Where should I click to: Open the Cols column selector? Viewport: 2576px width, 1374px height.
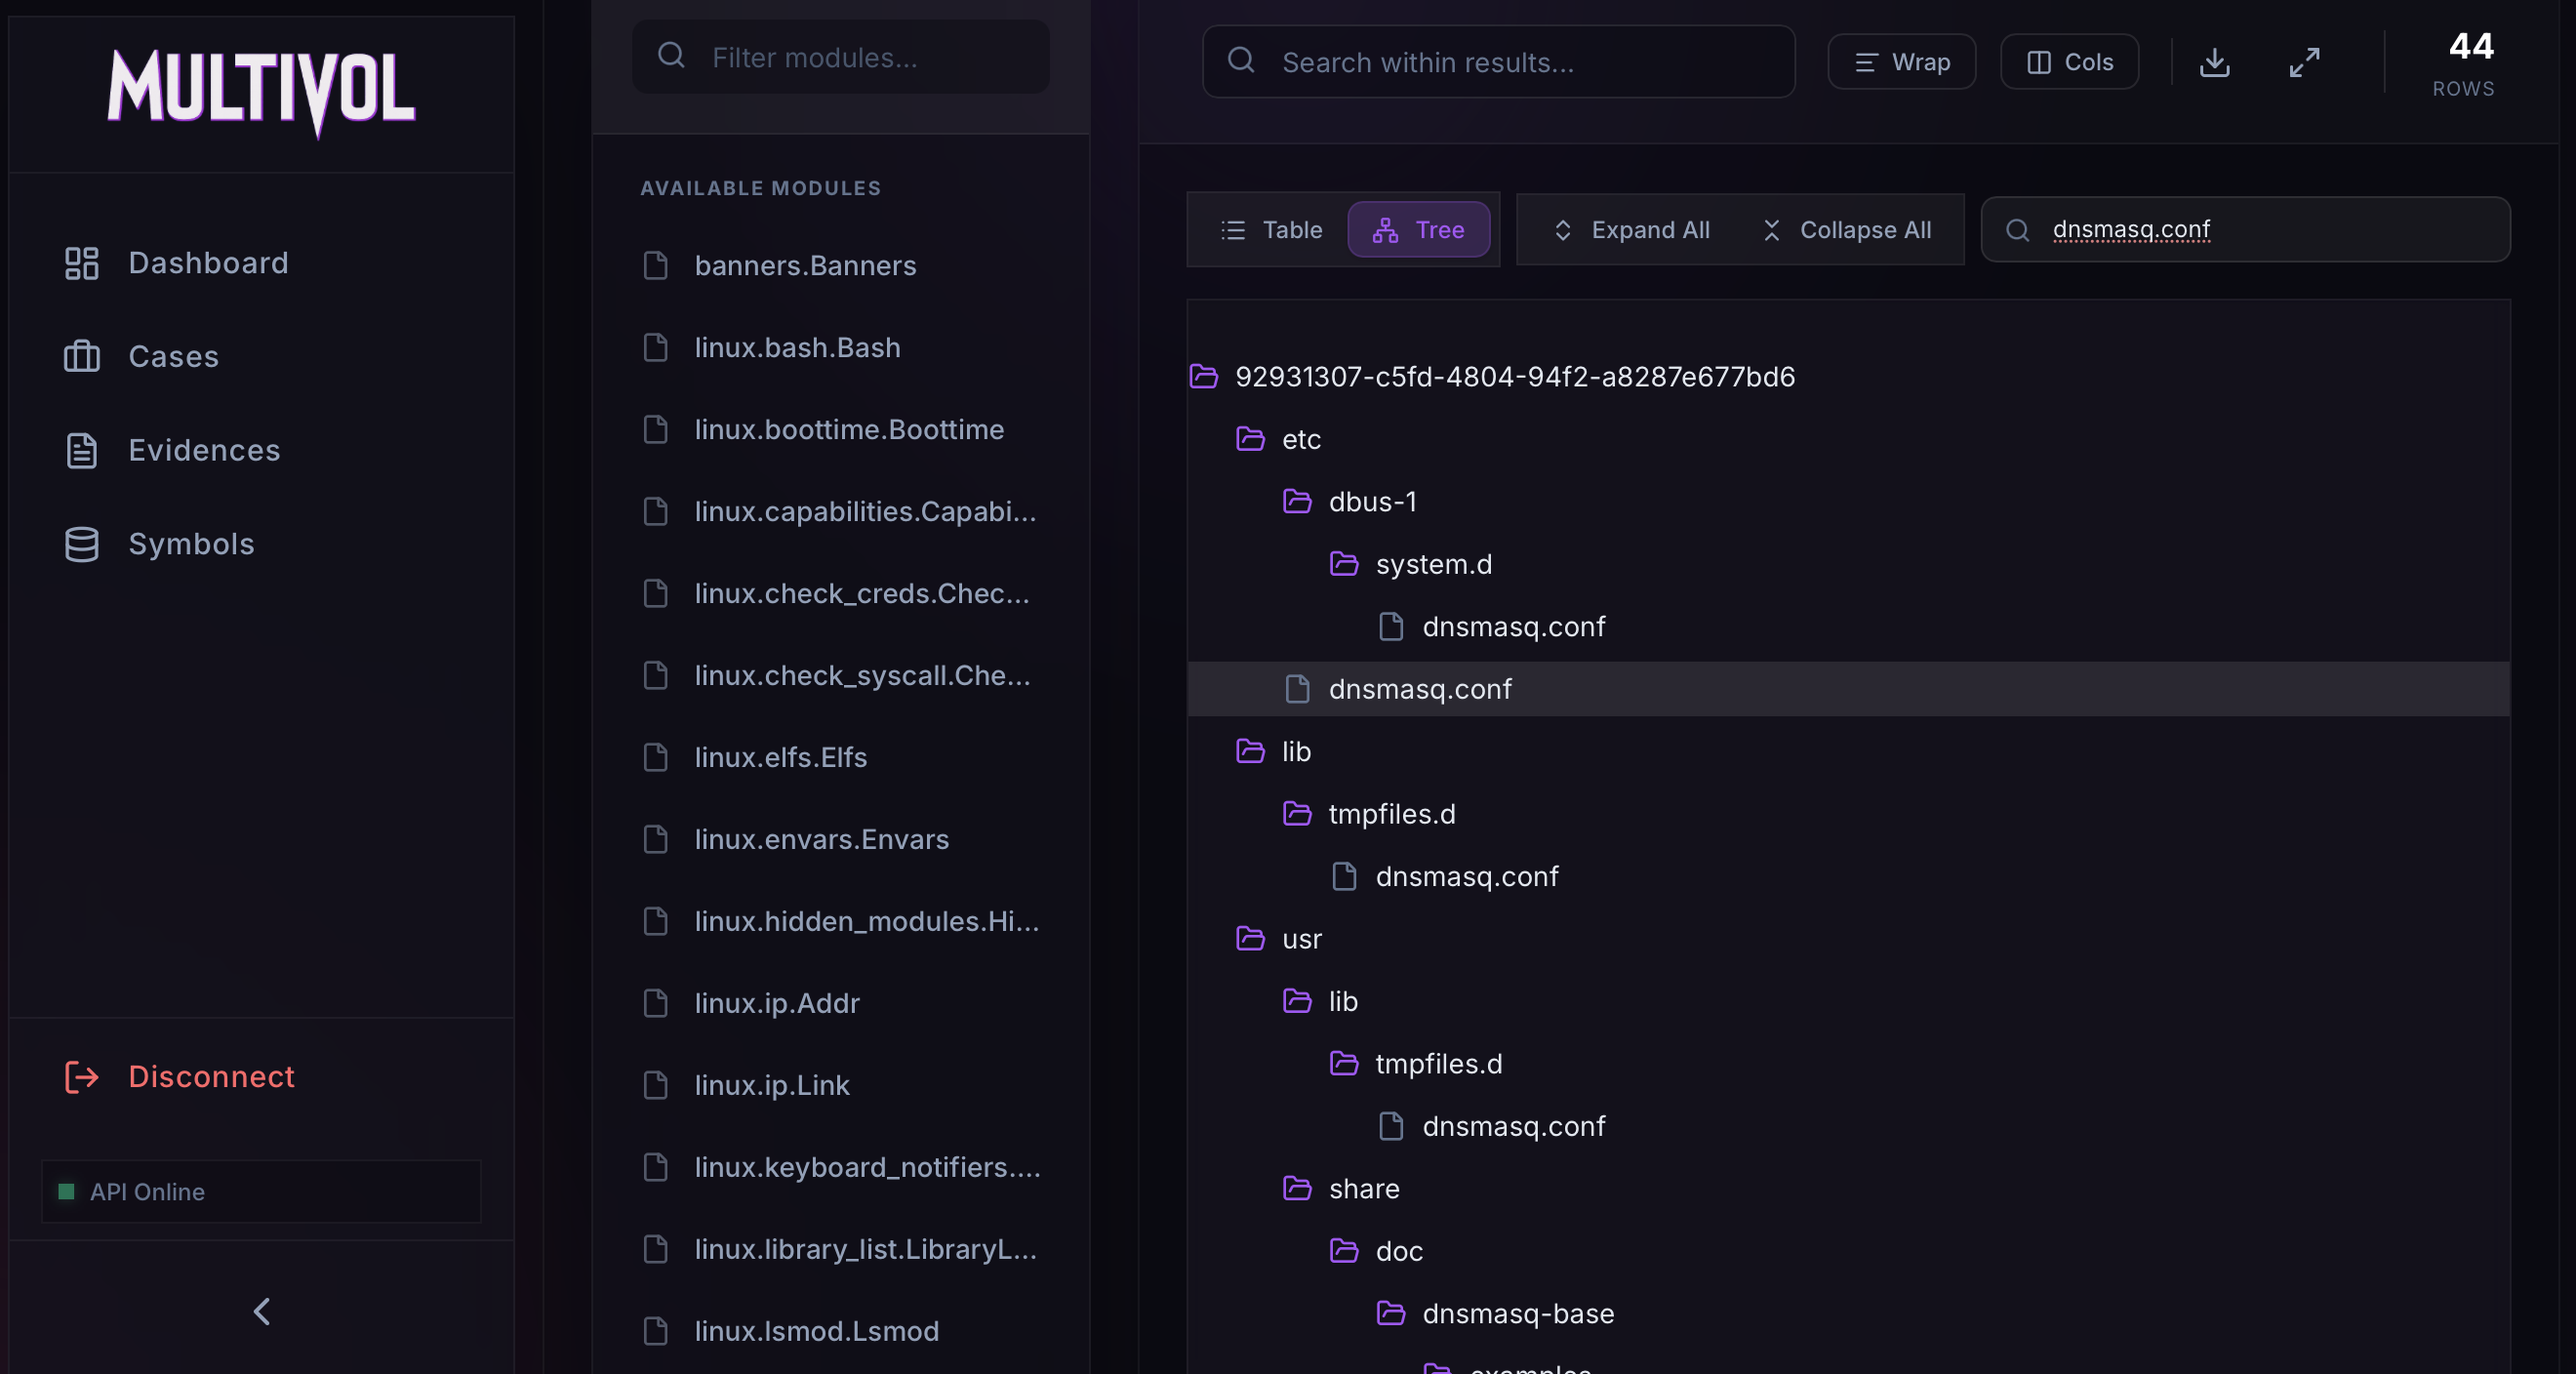tap(2069, 62)
